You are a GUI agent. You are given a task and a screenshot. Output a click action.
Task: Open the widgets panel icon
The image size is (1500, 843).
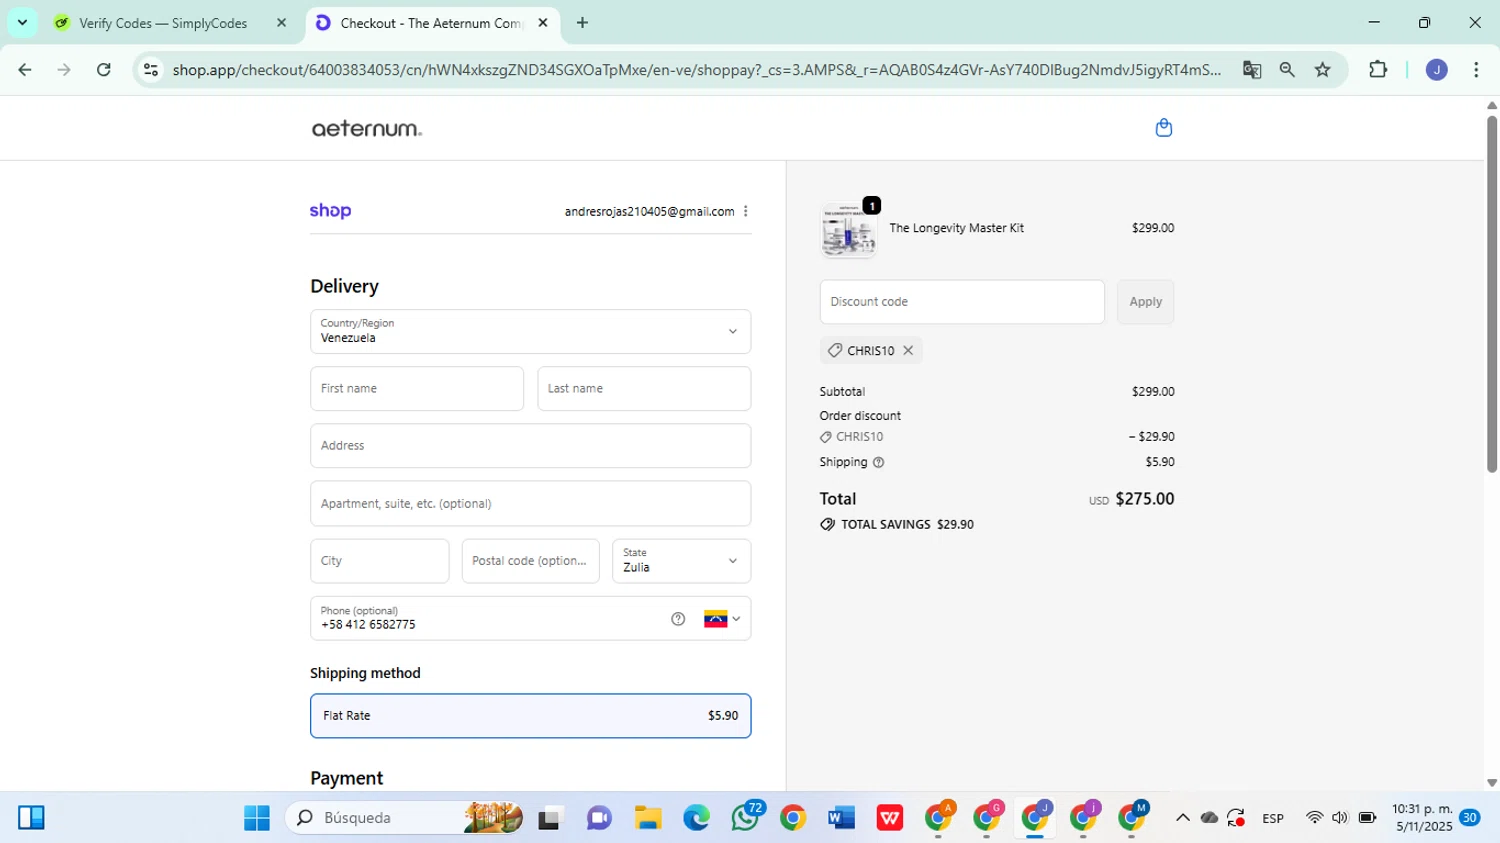31,818
